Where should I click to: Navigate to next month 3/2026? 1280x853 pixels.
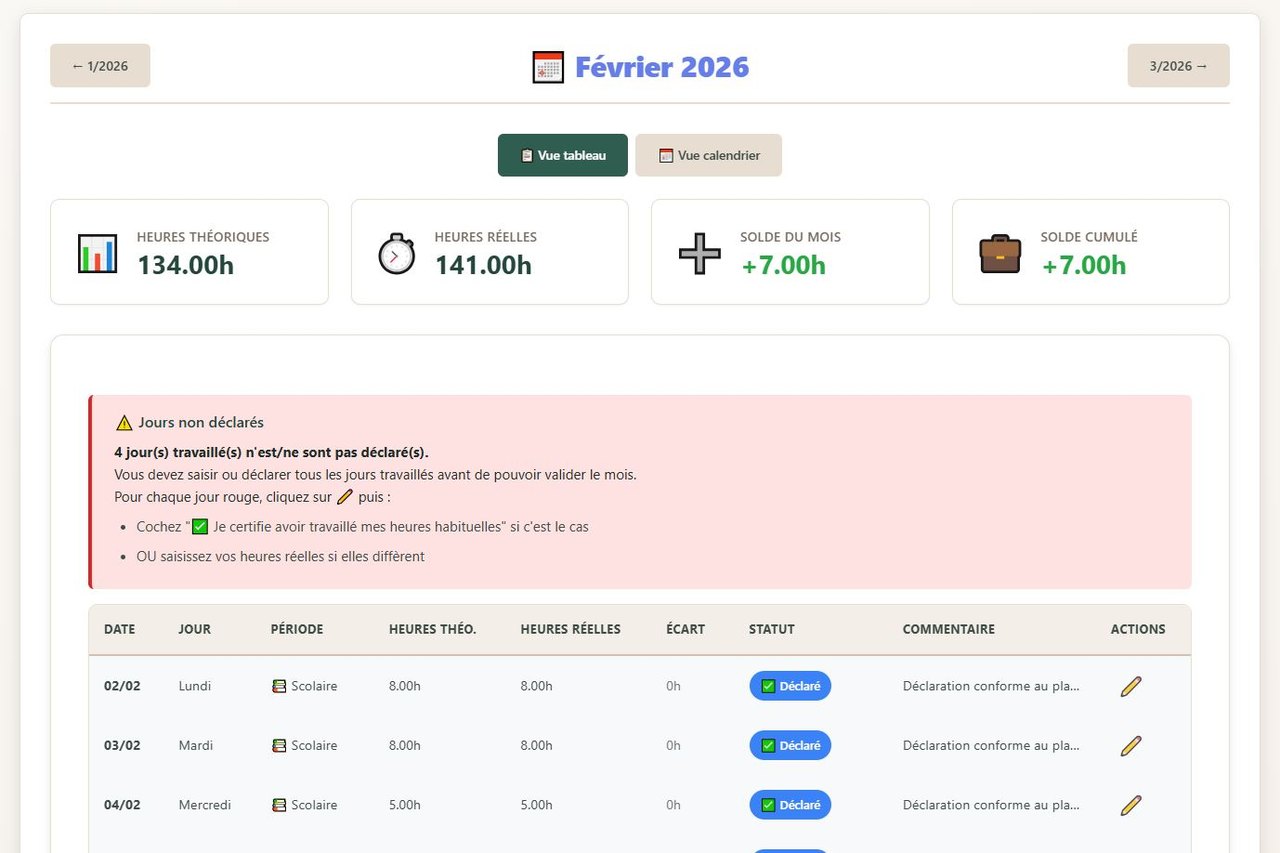click(x=1178, y=66)
